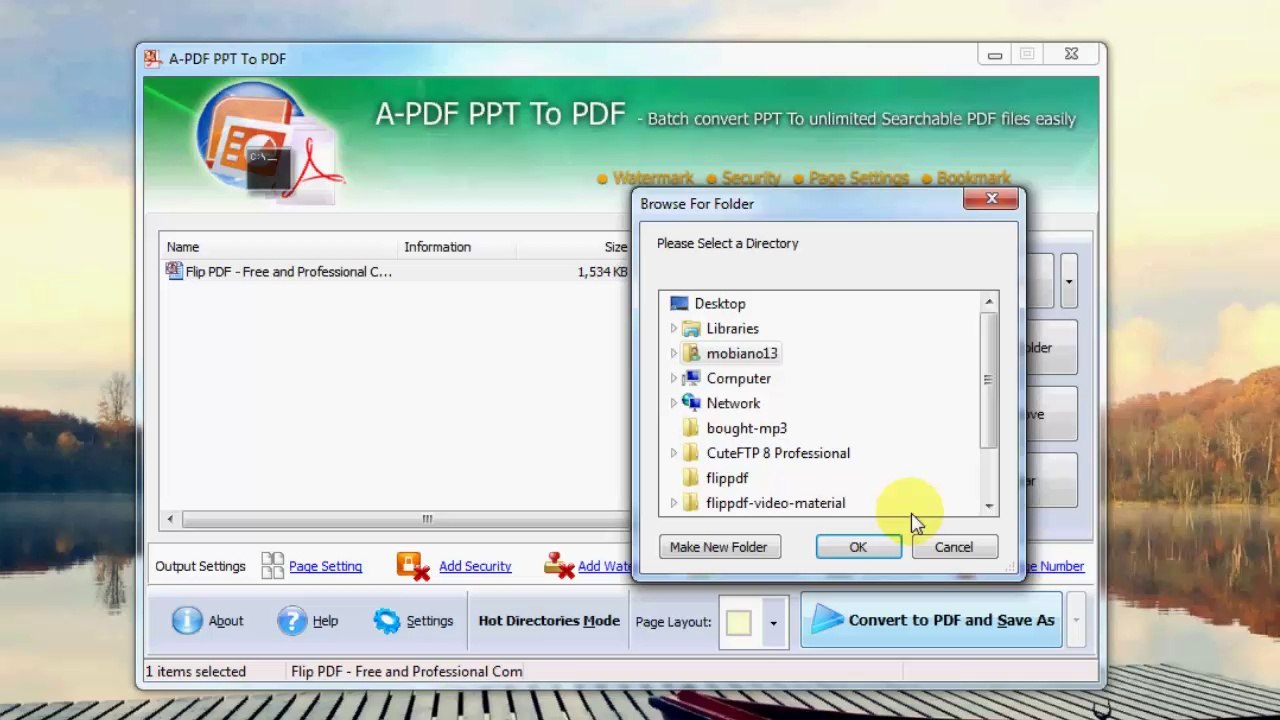This screenshot has width=1280, height=720.
Task: Click the Desktop monitor icon in folder tree
Action: [x=679, y=303]
